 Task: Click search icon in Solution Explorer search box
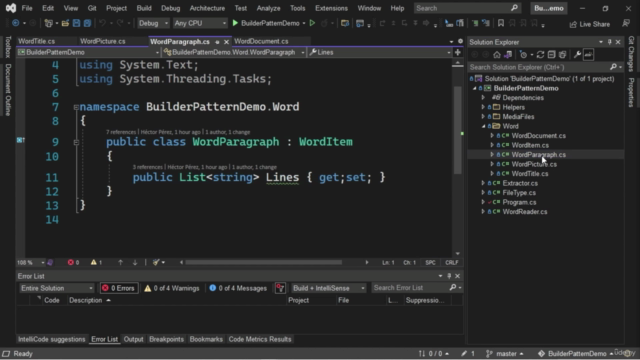(x=613, y=67)
